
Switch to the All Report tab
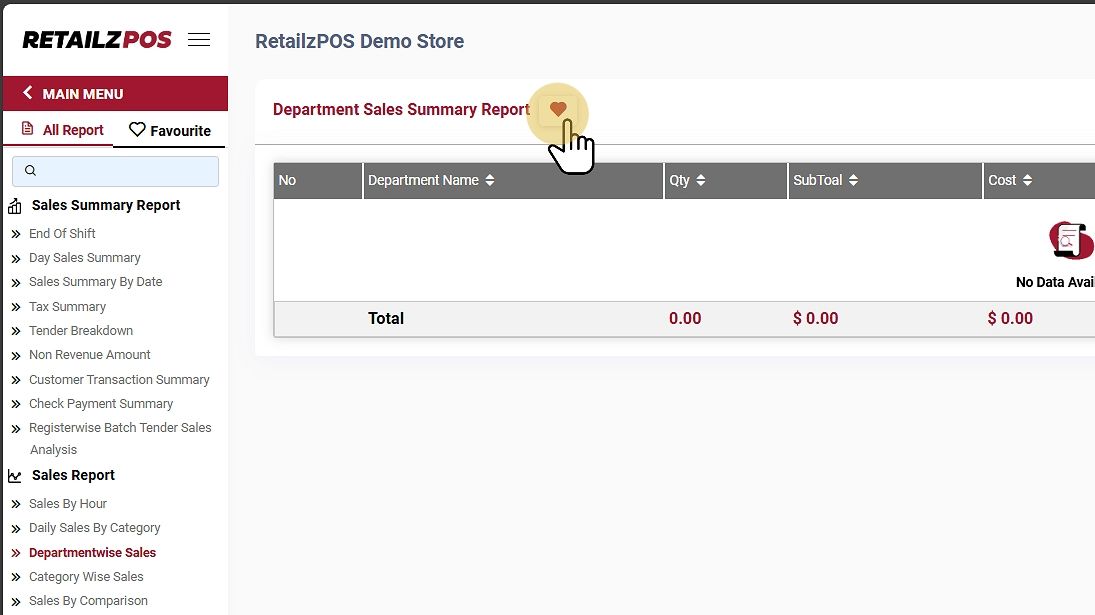(62, 130)
